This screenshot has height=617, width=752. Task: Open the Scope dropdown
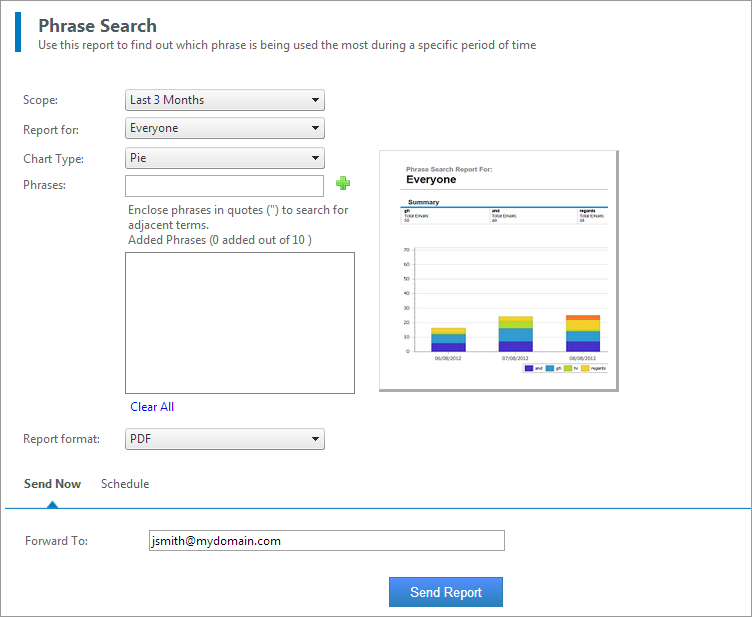coord(225,100)
